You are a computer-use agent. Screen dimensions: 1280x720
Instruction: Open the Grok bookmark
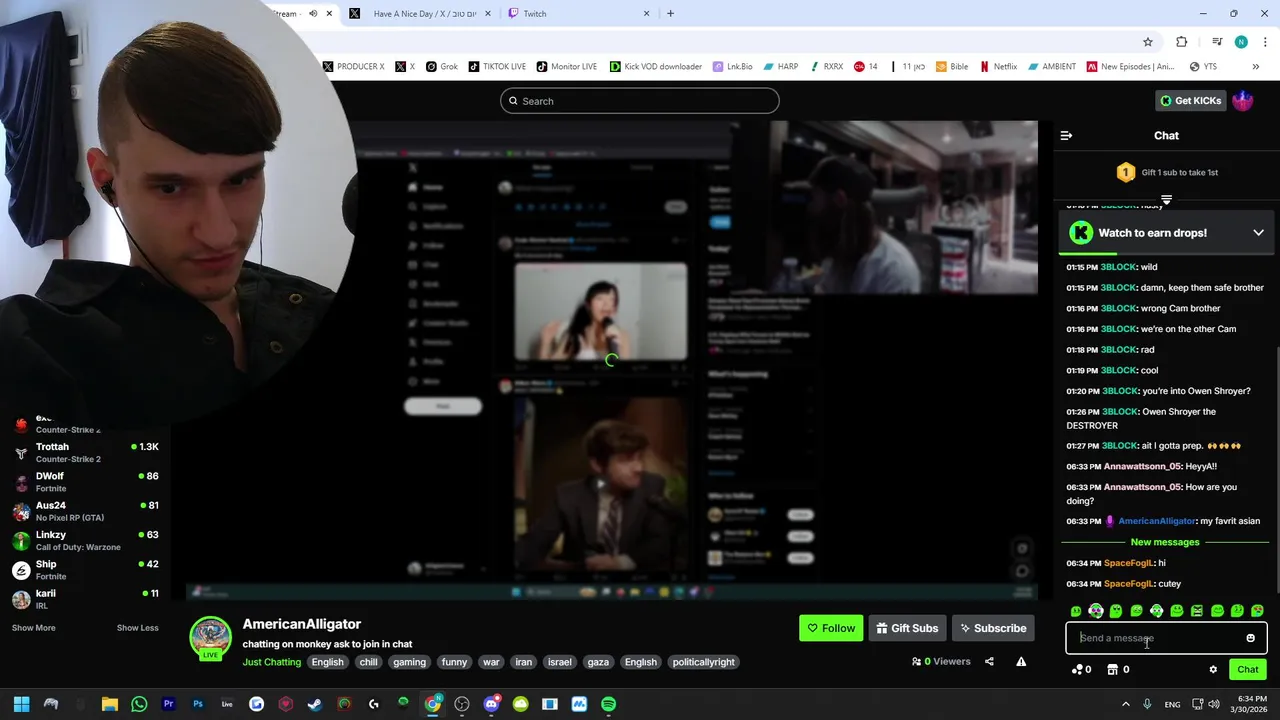442,66
